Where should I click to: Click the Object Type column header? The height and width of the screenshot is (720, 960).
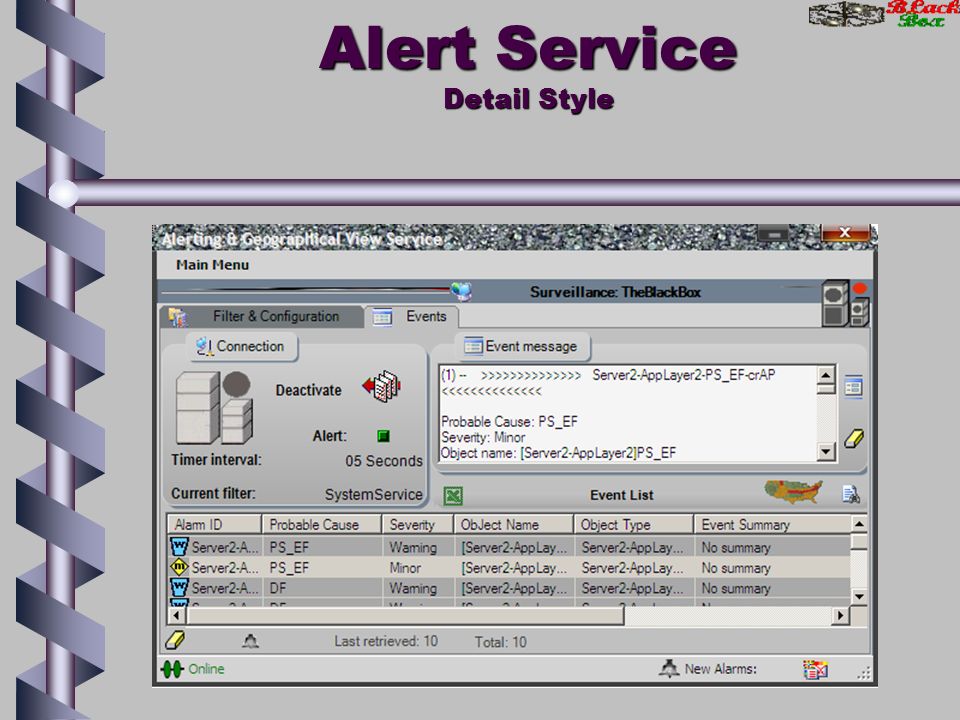pyautogui.click(x=633, y=525)
